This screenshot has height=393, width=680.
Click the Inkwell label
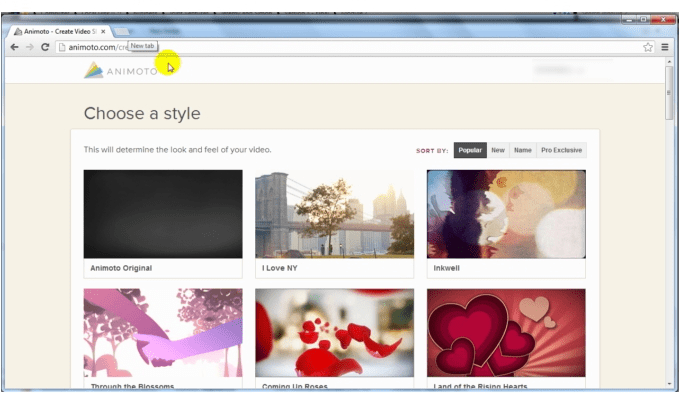[x=446, y=268]
